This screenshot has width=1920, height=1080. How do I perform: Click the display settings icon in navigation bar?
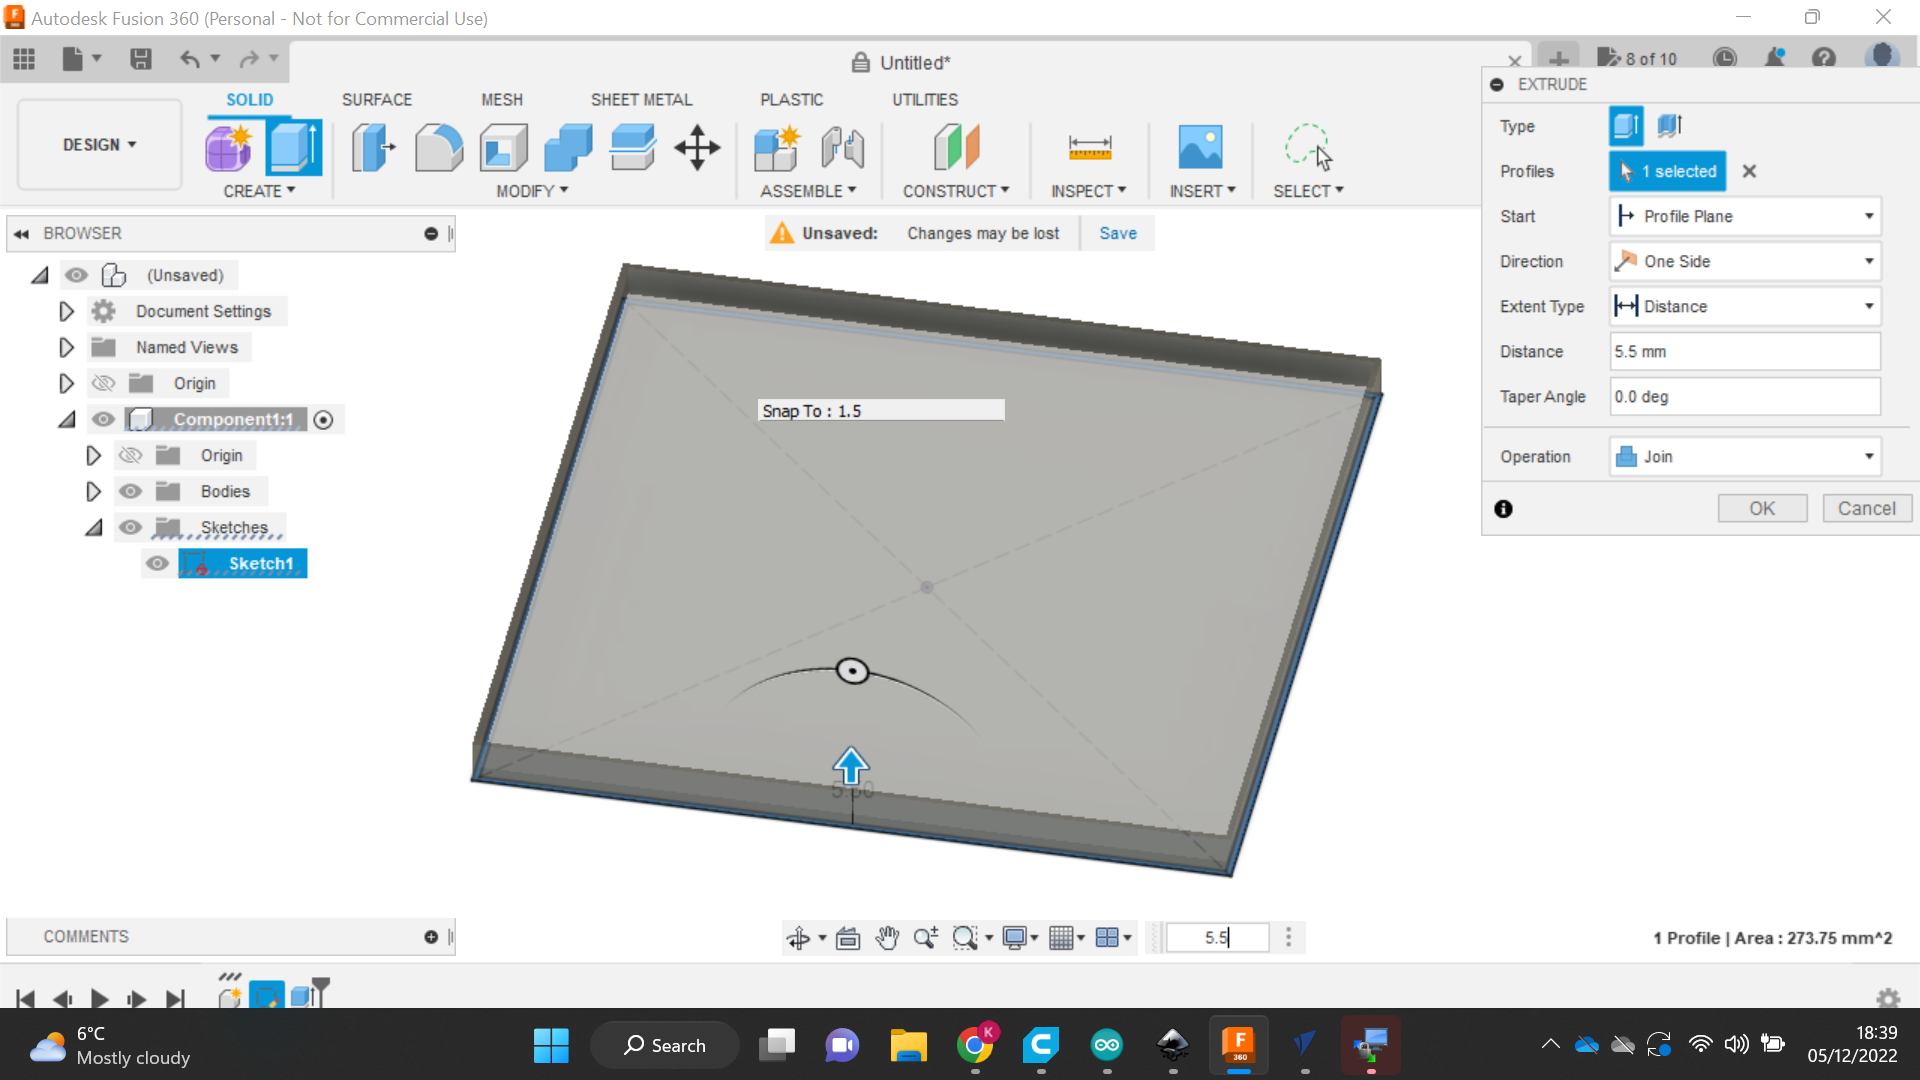click(1014, 937)
